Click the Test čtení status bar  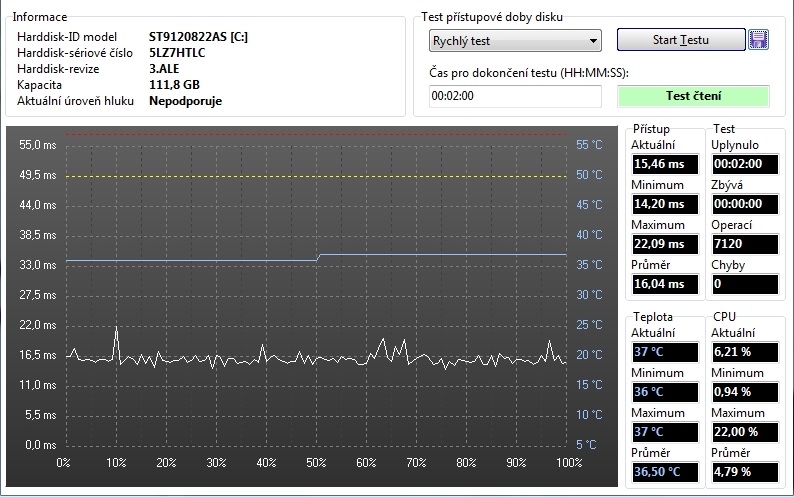coord(693,96)
